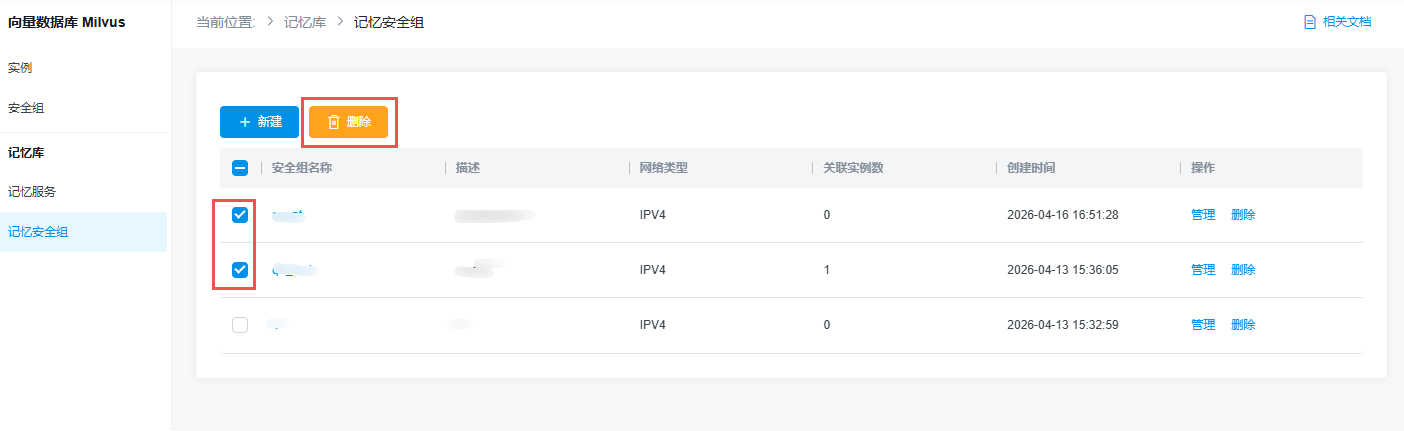Image resolution: width=1404 pixels, height=431 pixels.
Task: Click the 关联实例数 column header
Action: pyautogui.click(x=853, y=168)
